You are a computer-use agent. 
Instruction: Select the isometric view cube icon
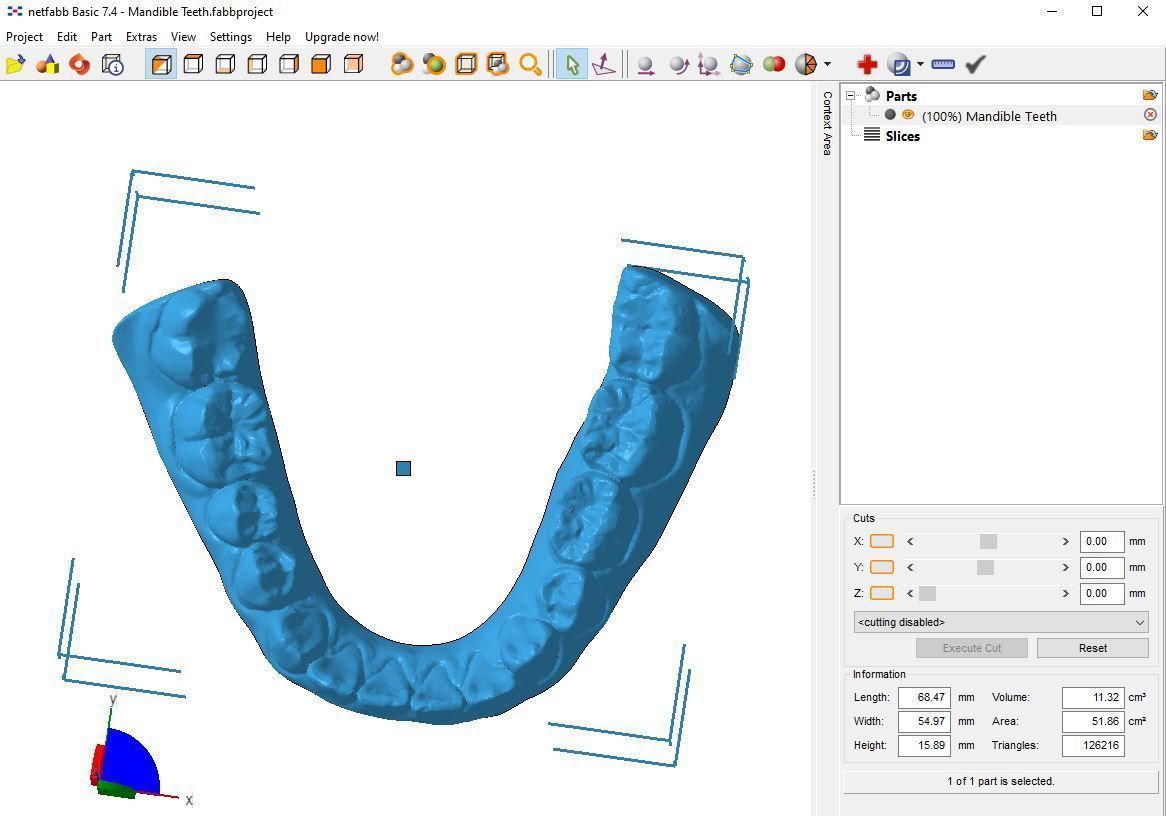(x=161, y=65)
